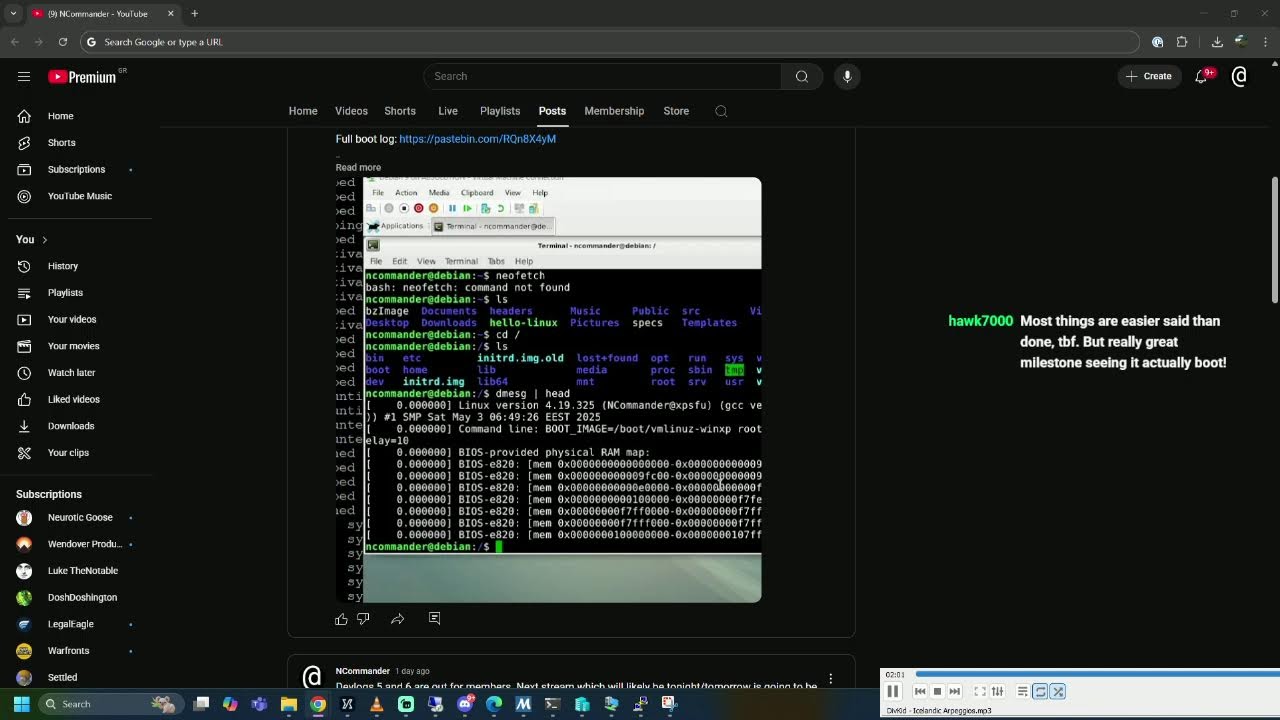The height and width of the screenshot is (720, 1280).
Task: Open the notifications bell
Action: (1201, 76)
